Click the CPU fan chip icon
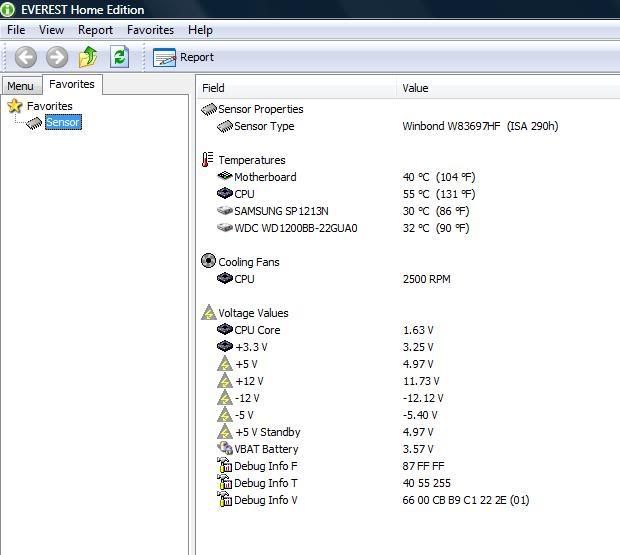 (x=225, y=278)
